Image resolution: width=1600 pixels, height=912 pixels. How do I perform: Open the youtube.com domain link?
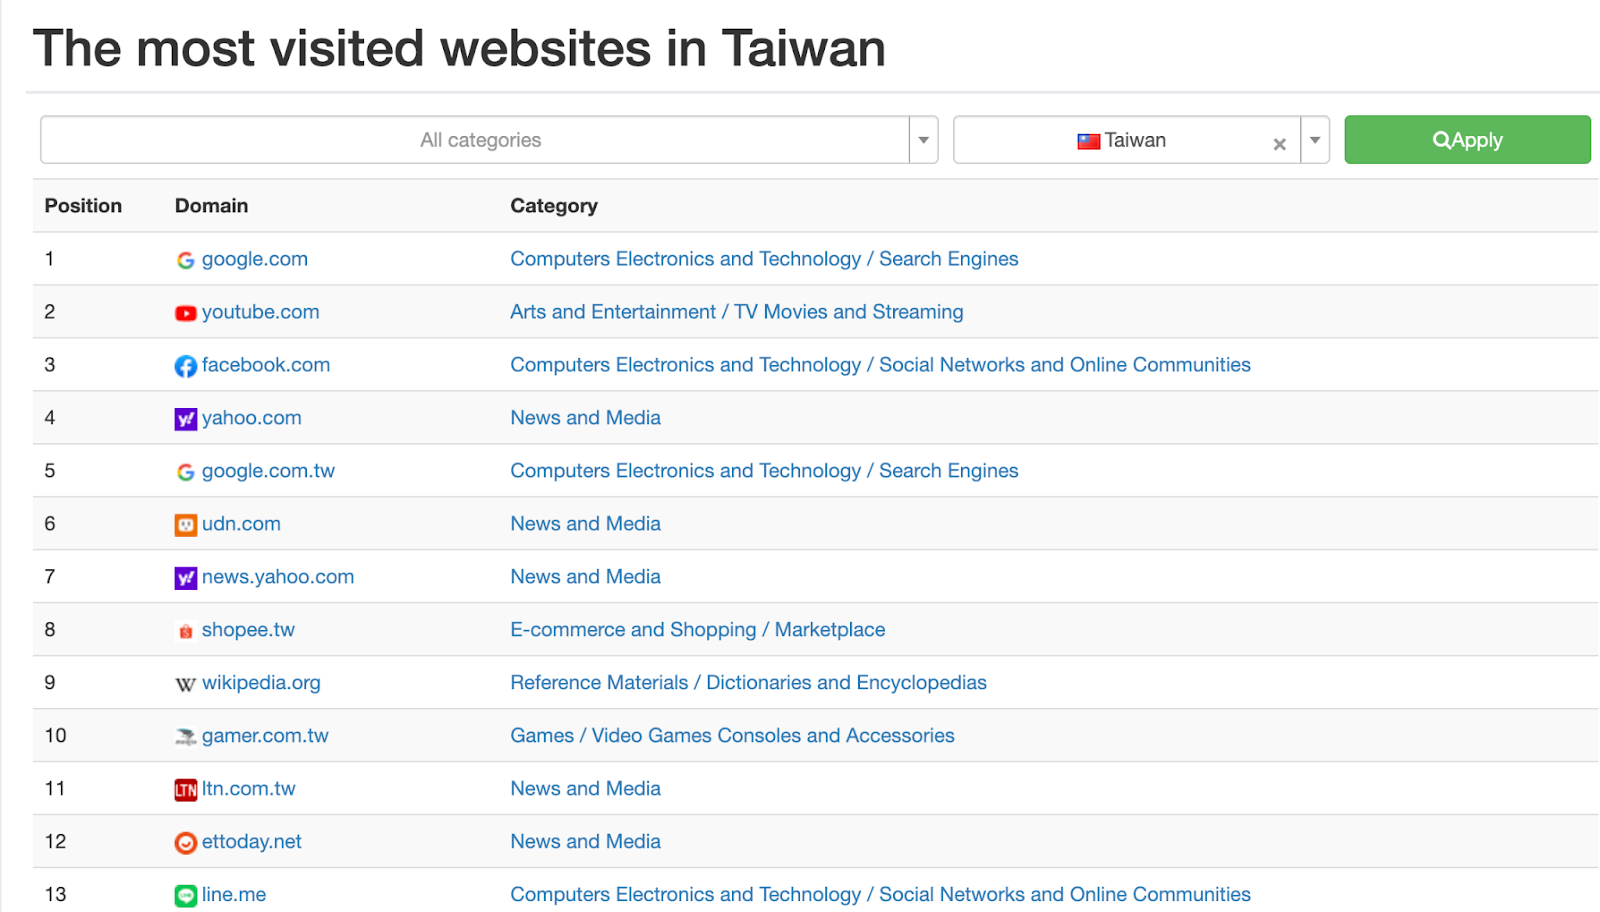click(x=261, y=312)
